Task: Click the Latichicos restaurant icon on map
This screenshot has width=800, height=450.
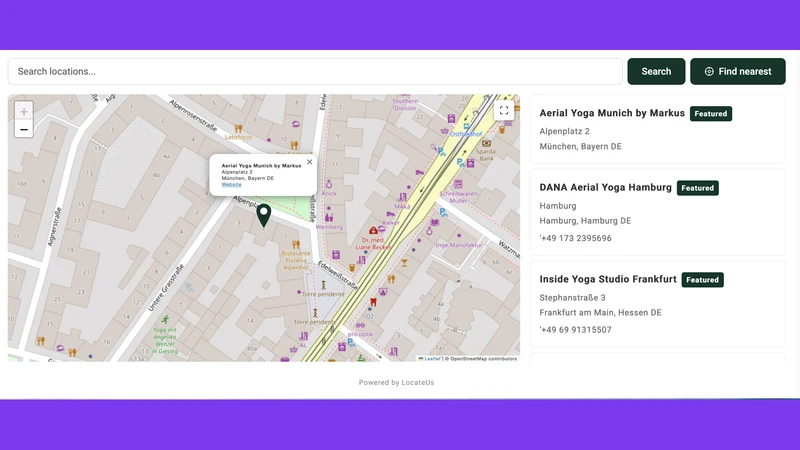Action: coord(238,129)
